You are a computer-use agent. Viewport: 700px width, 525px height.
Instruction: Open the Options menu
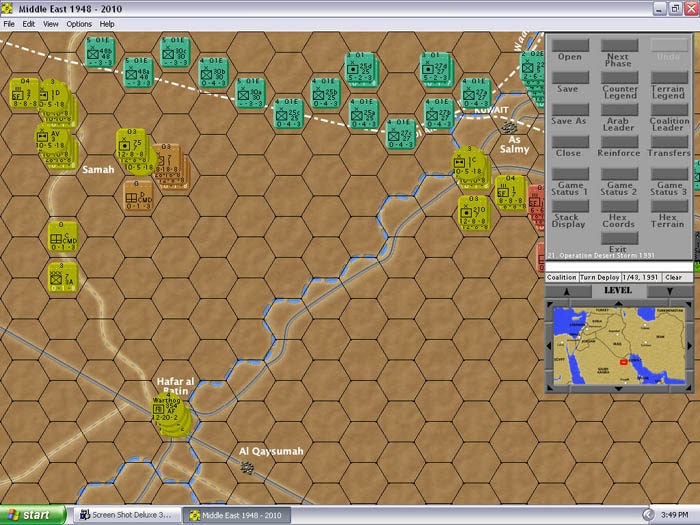pos(79,24)
